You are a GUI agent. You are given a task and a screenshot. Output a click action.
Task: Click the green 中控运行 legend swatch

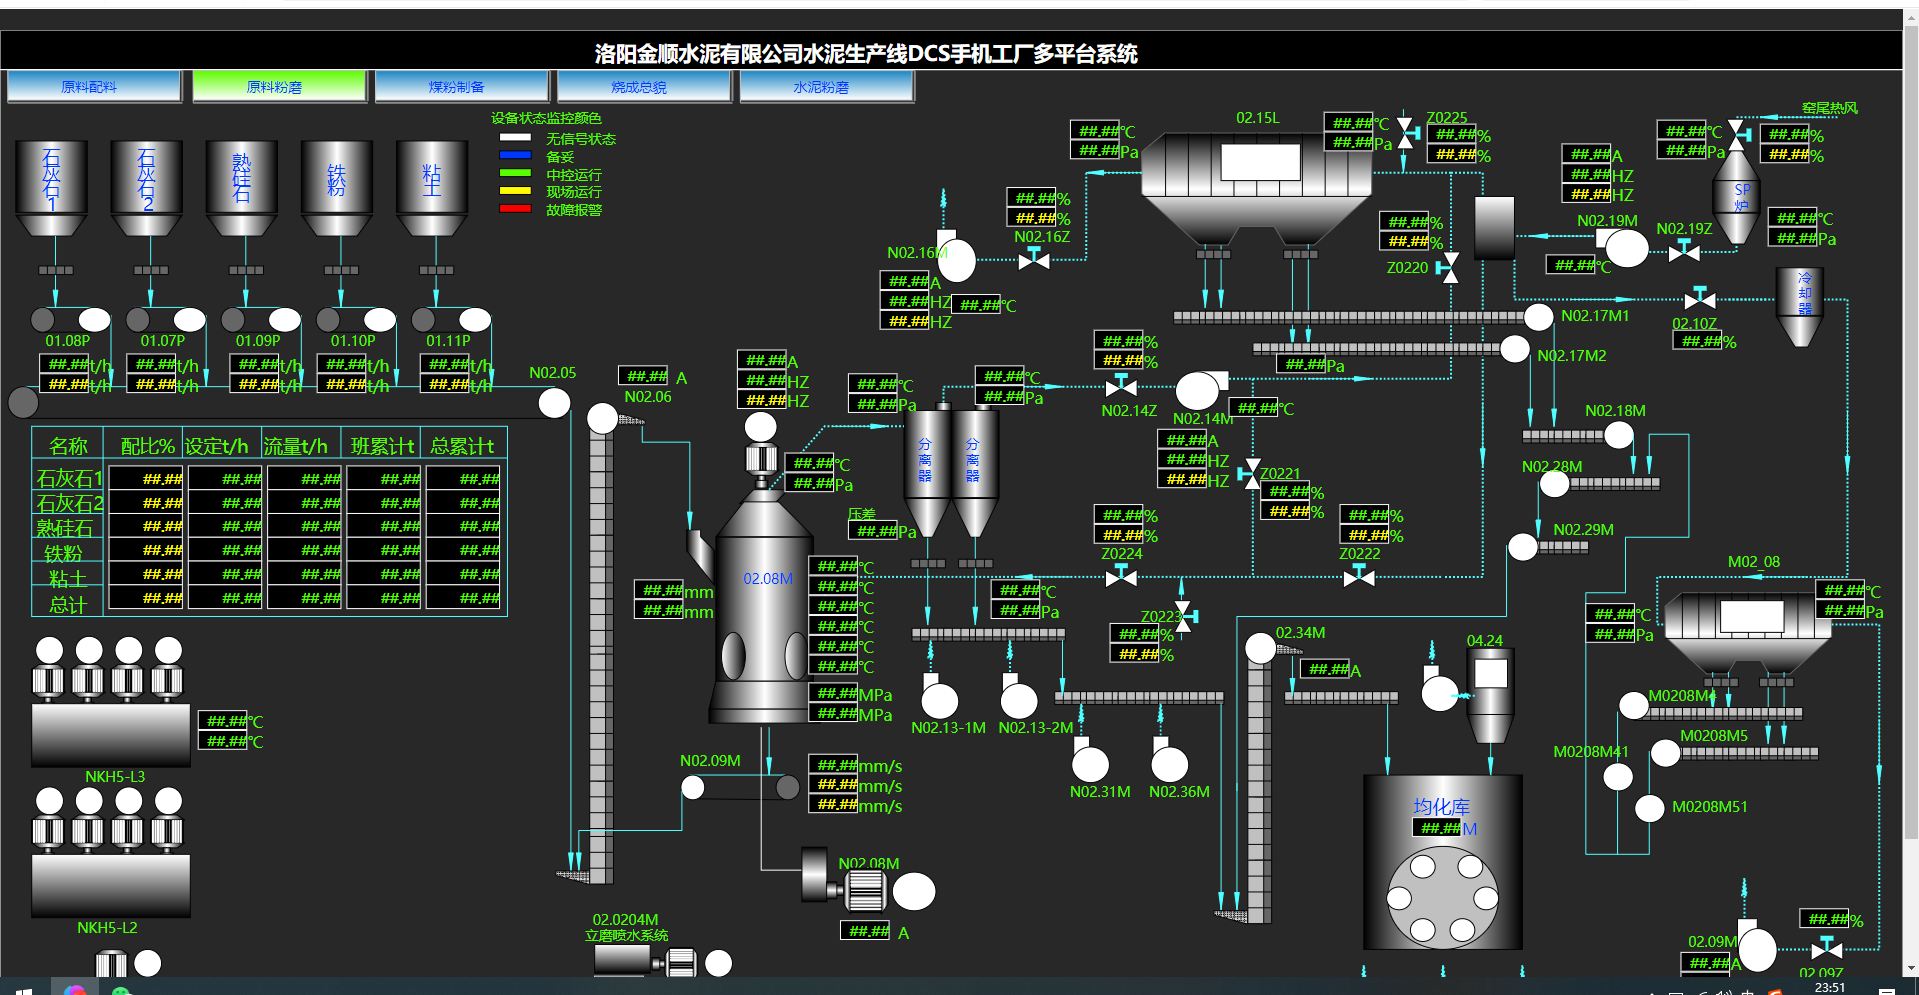pyautogui.click(x=515, y=174)
